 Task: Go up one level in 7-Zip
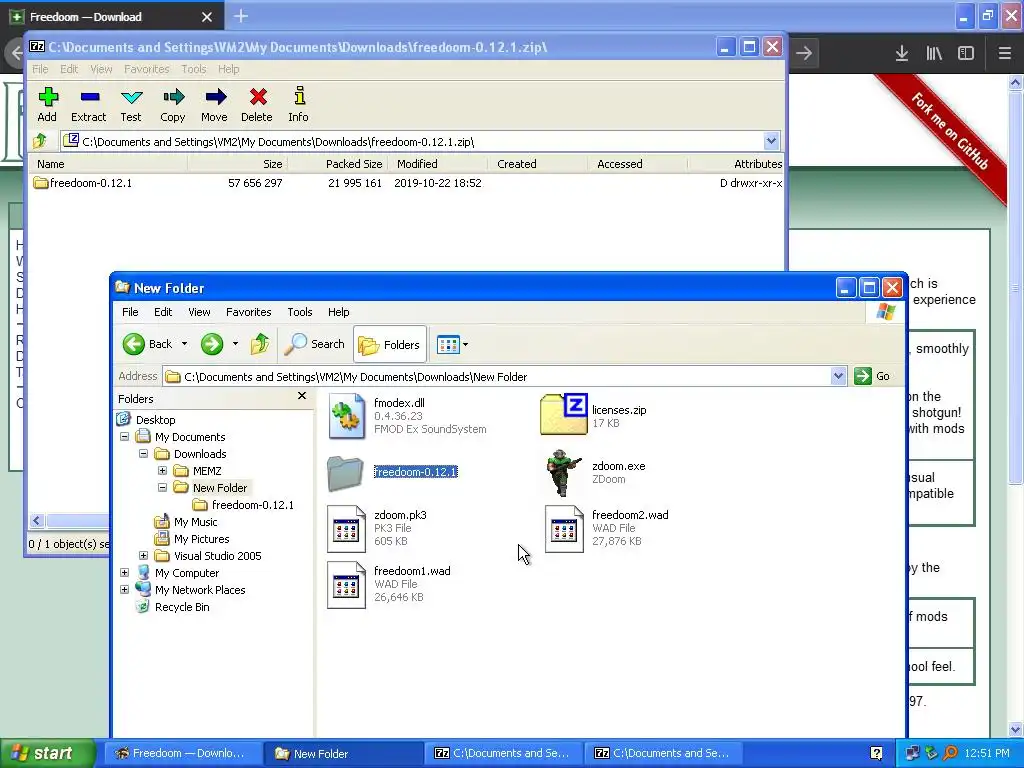click(x=40, y=140)
